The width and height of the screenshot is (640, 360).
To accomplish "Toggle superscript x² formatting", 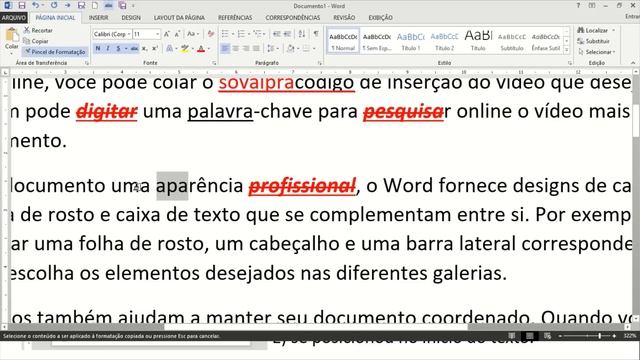I will point(155,49).
